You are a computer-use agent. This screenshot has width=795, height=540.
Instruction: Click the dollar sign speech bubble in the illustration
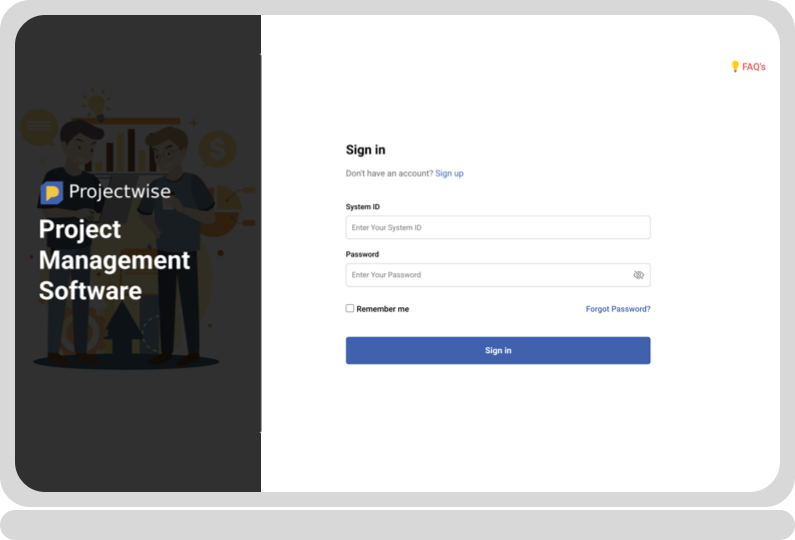[x=217, y=150]
